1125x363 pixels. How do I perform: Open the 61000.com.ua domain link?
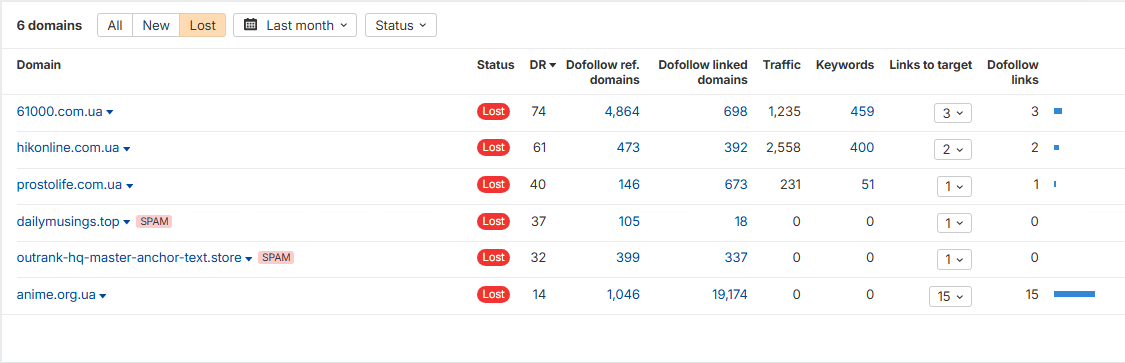pos(60,112)
